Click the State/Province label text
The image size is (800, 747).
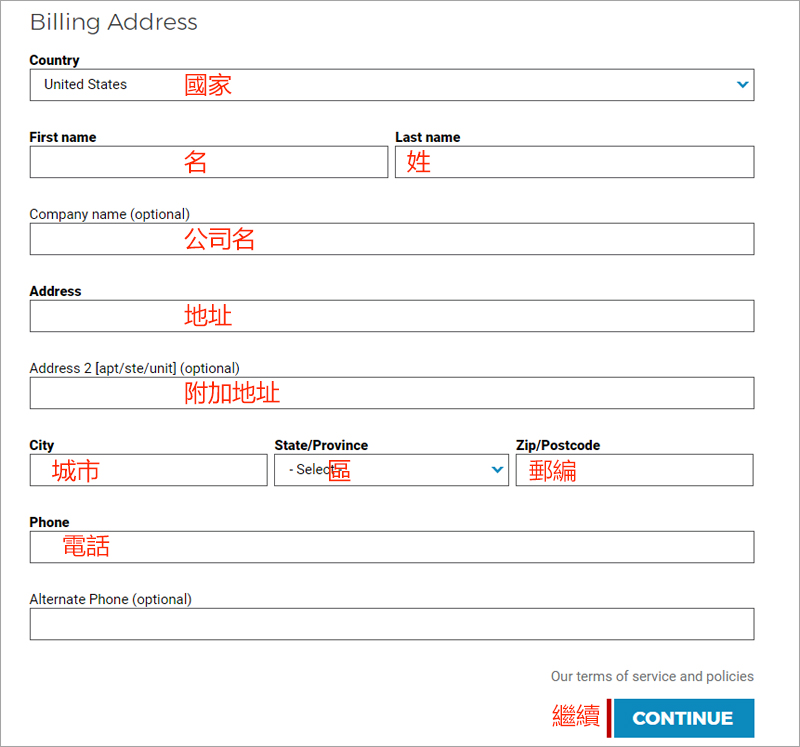(321, 445)
